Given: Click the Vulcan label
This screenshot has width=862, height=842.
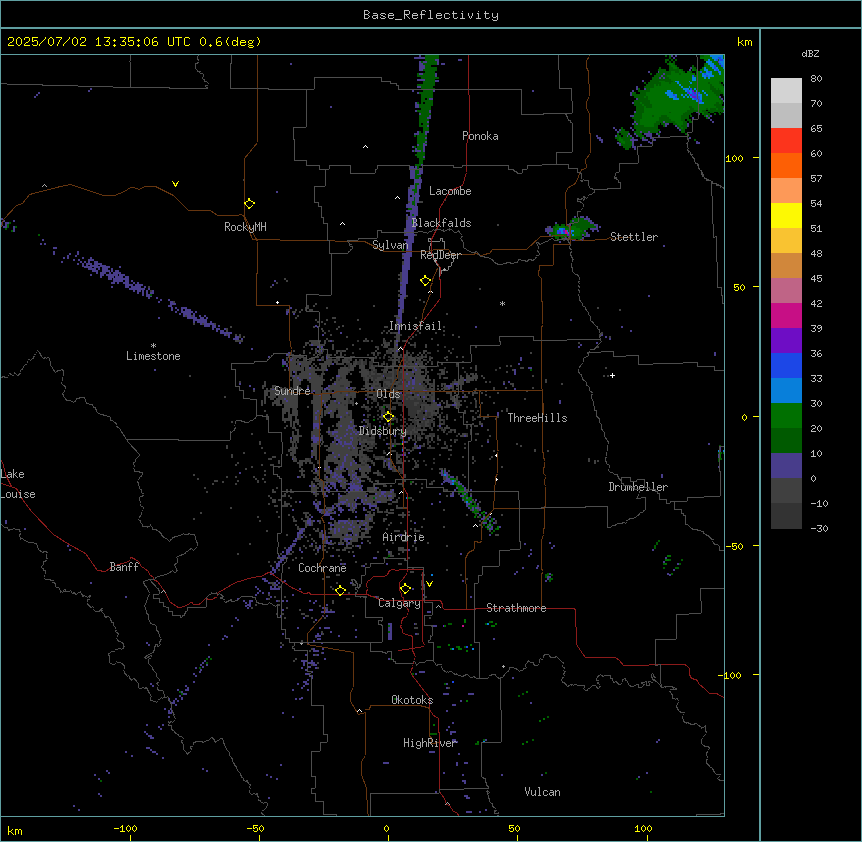Looking at the screenshot, I should pyautogui.click(x=543, y=792).
